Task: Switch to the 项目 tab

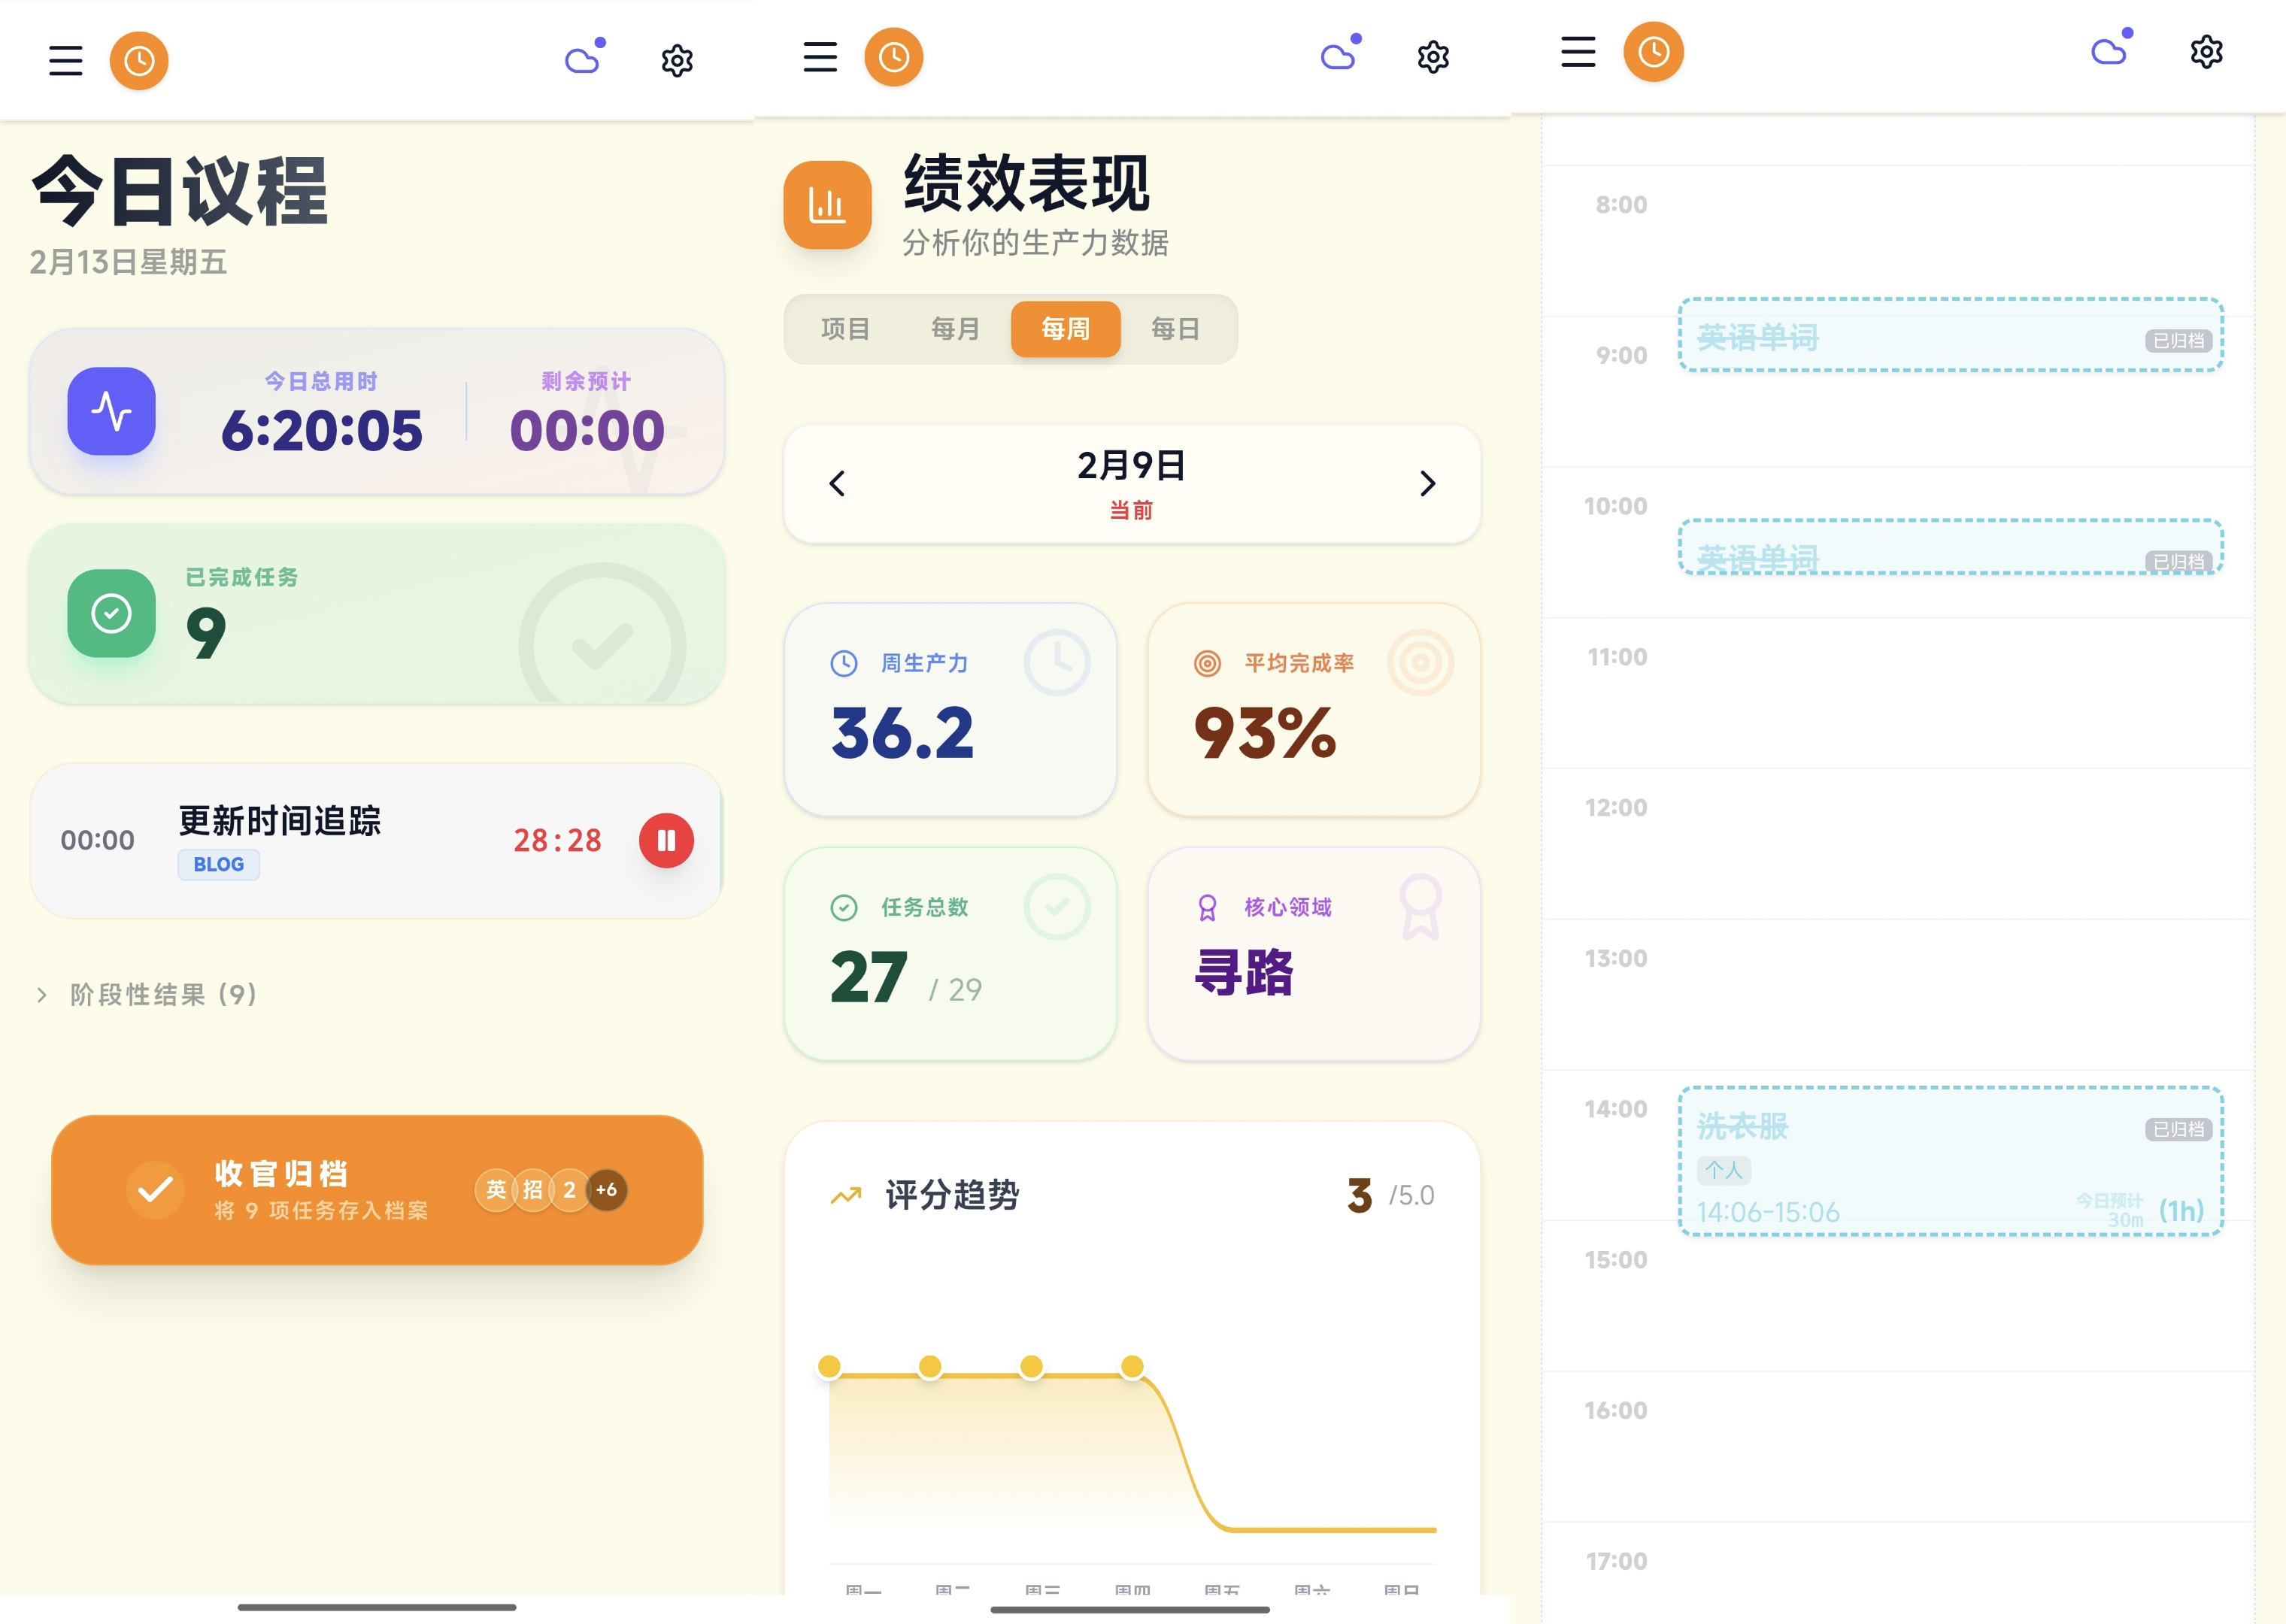Action: coord(844,329)
